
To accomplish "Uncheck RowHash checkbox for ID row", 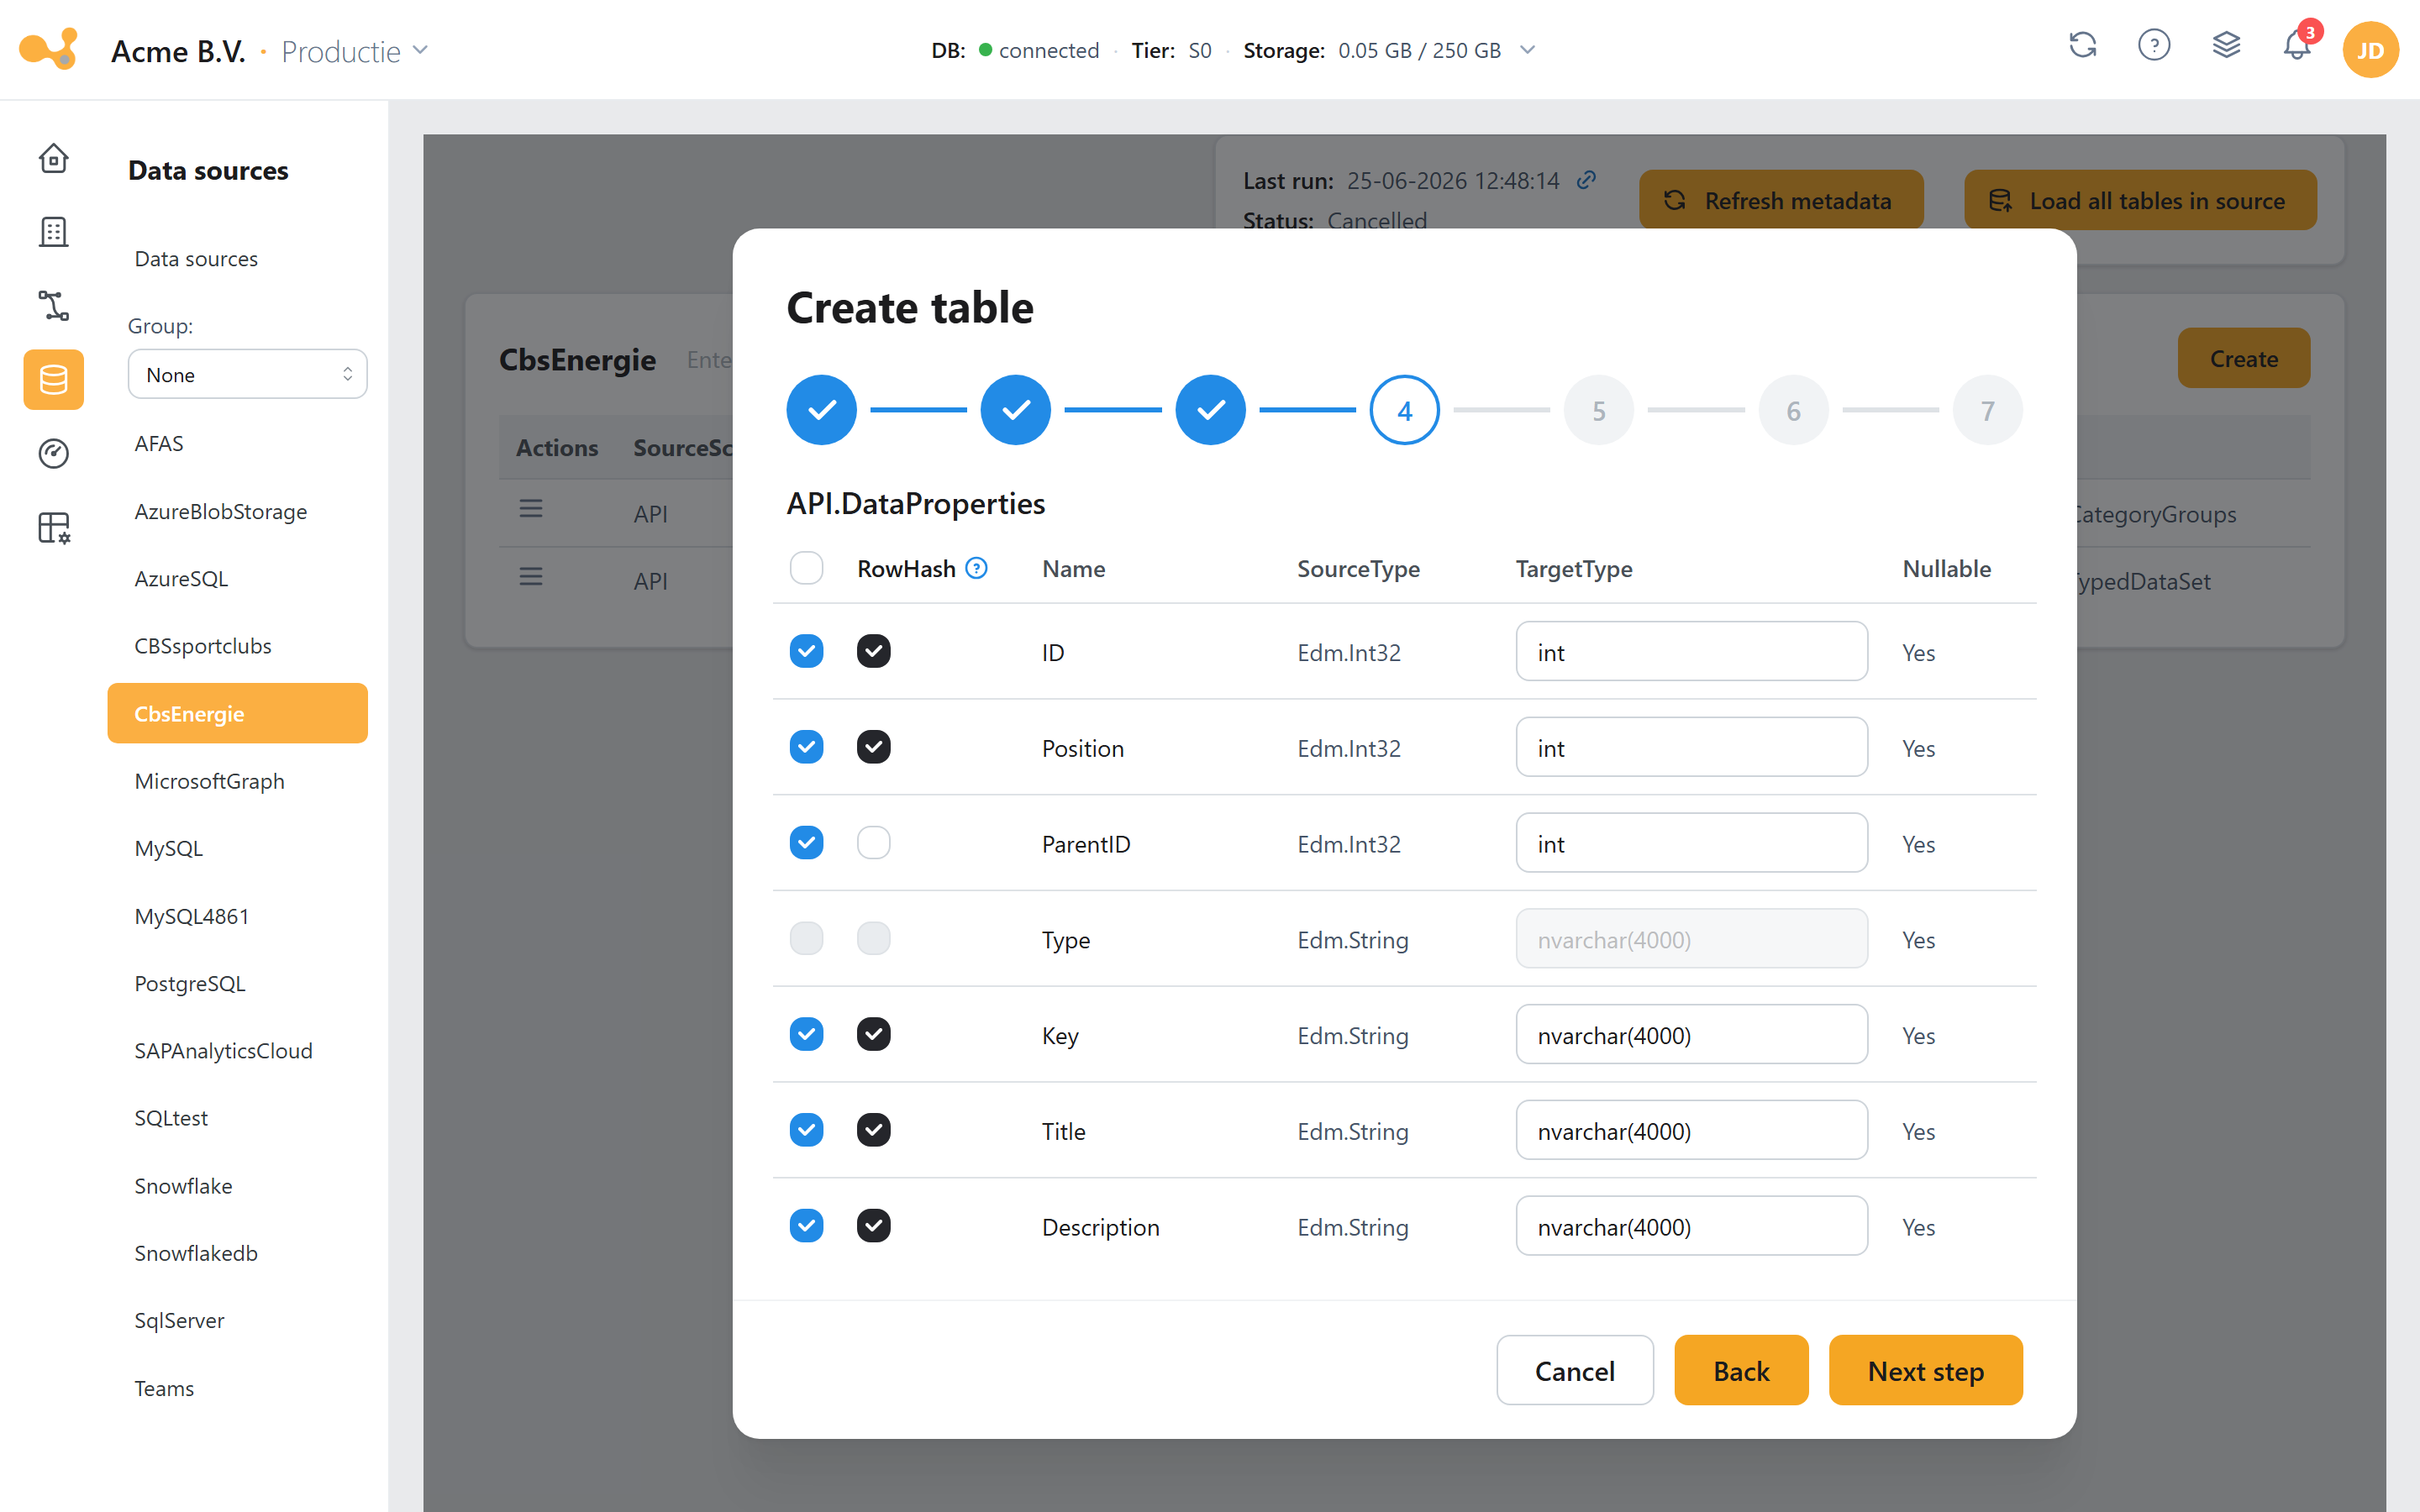I will tap(873, 651).
